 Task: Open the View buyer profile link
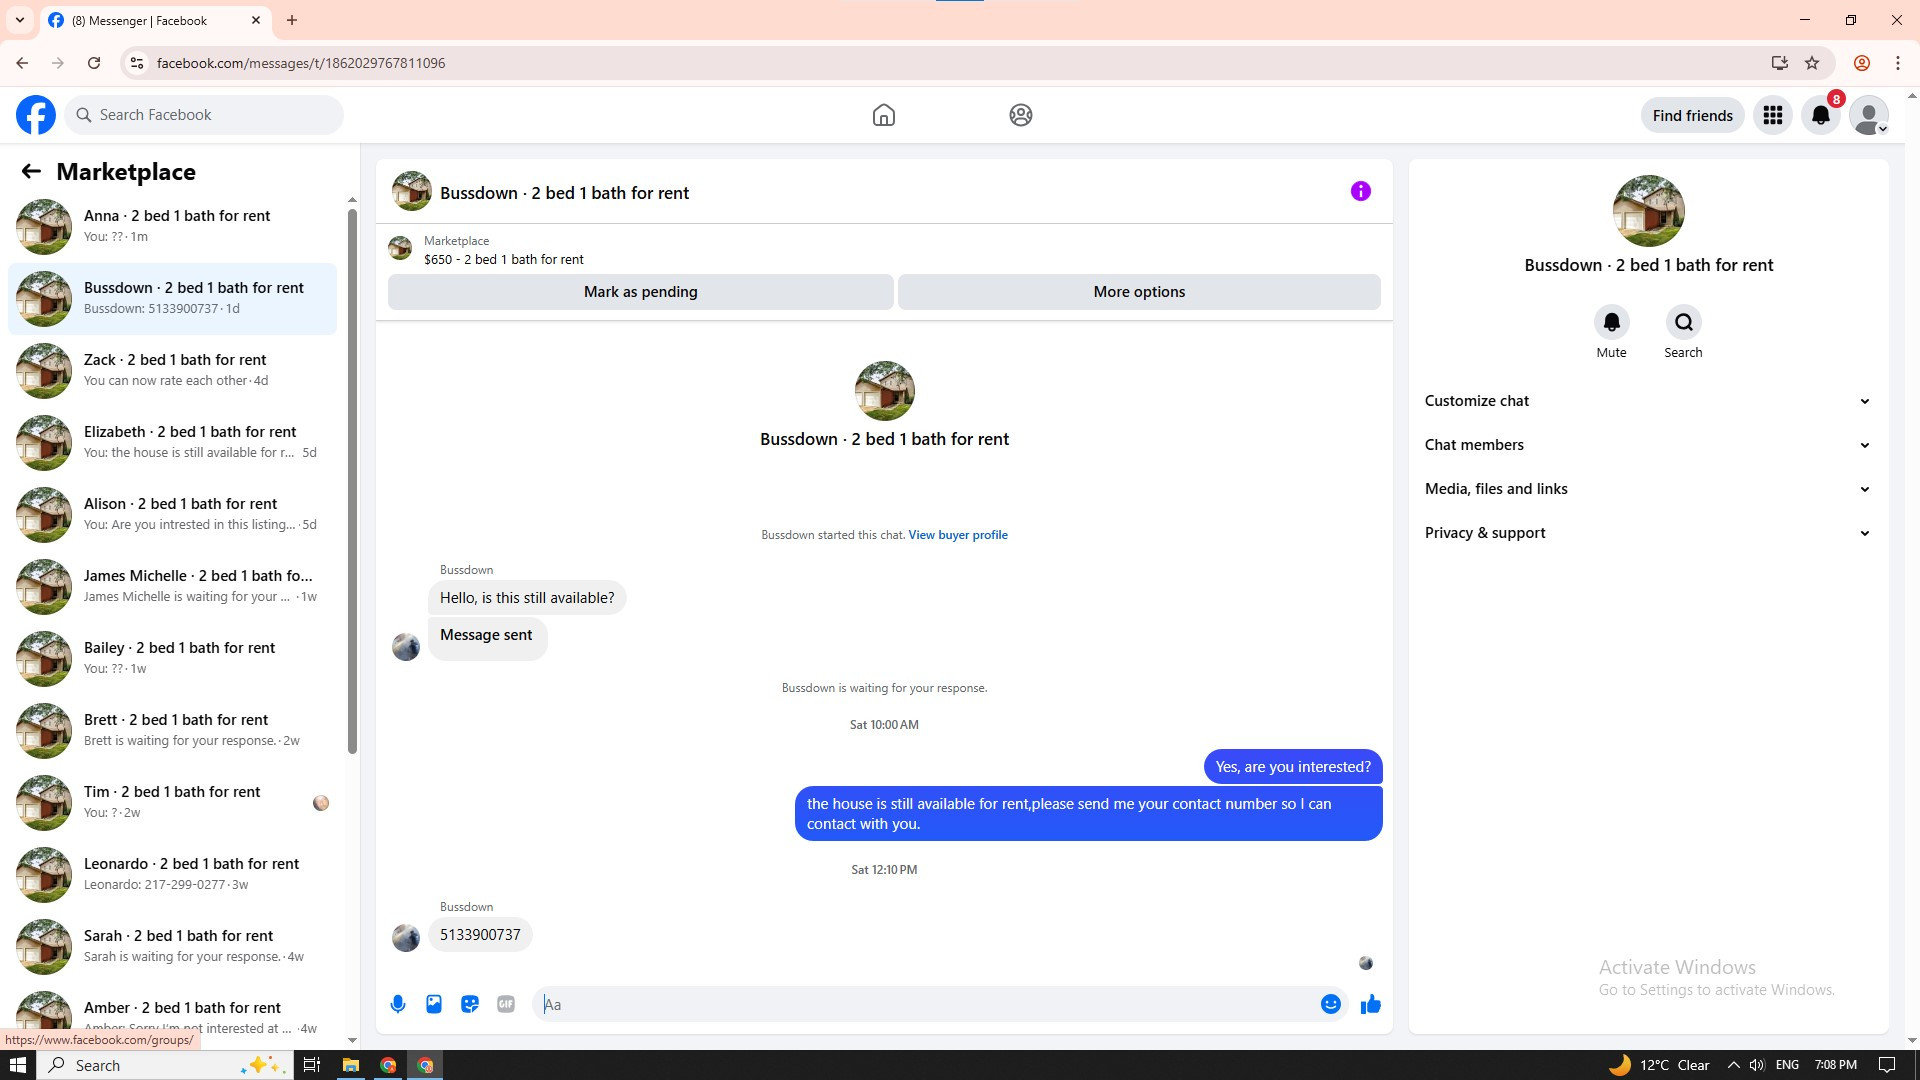(x=957, y=535)
